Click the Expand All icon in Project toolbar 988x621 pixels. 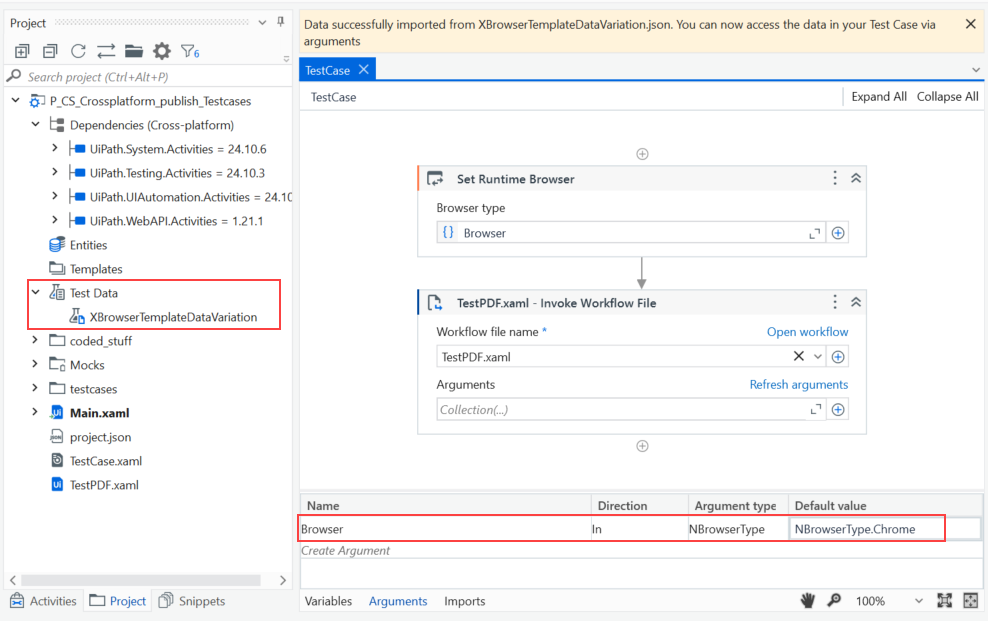point(22,51)
